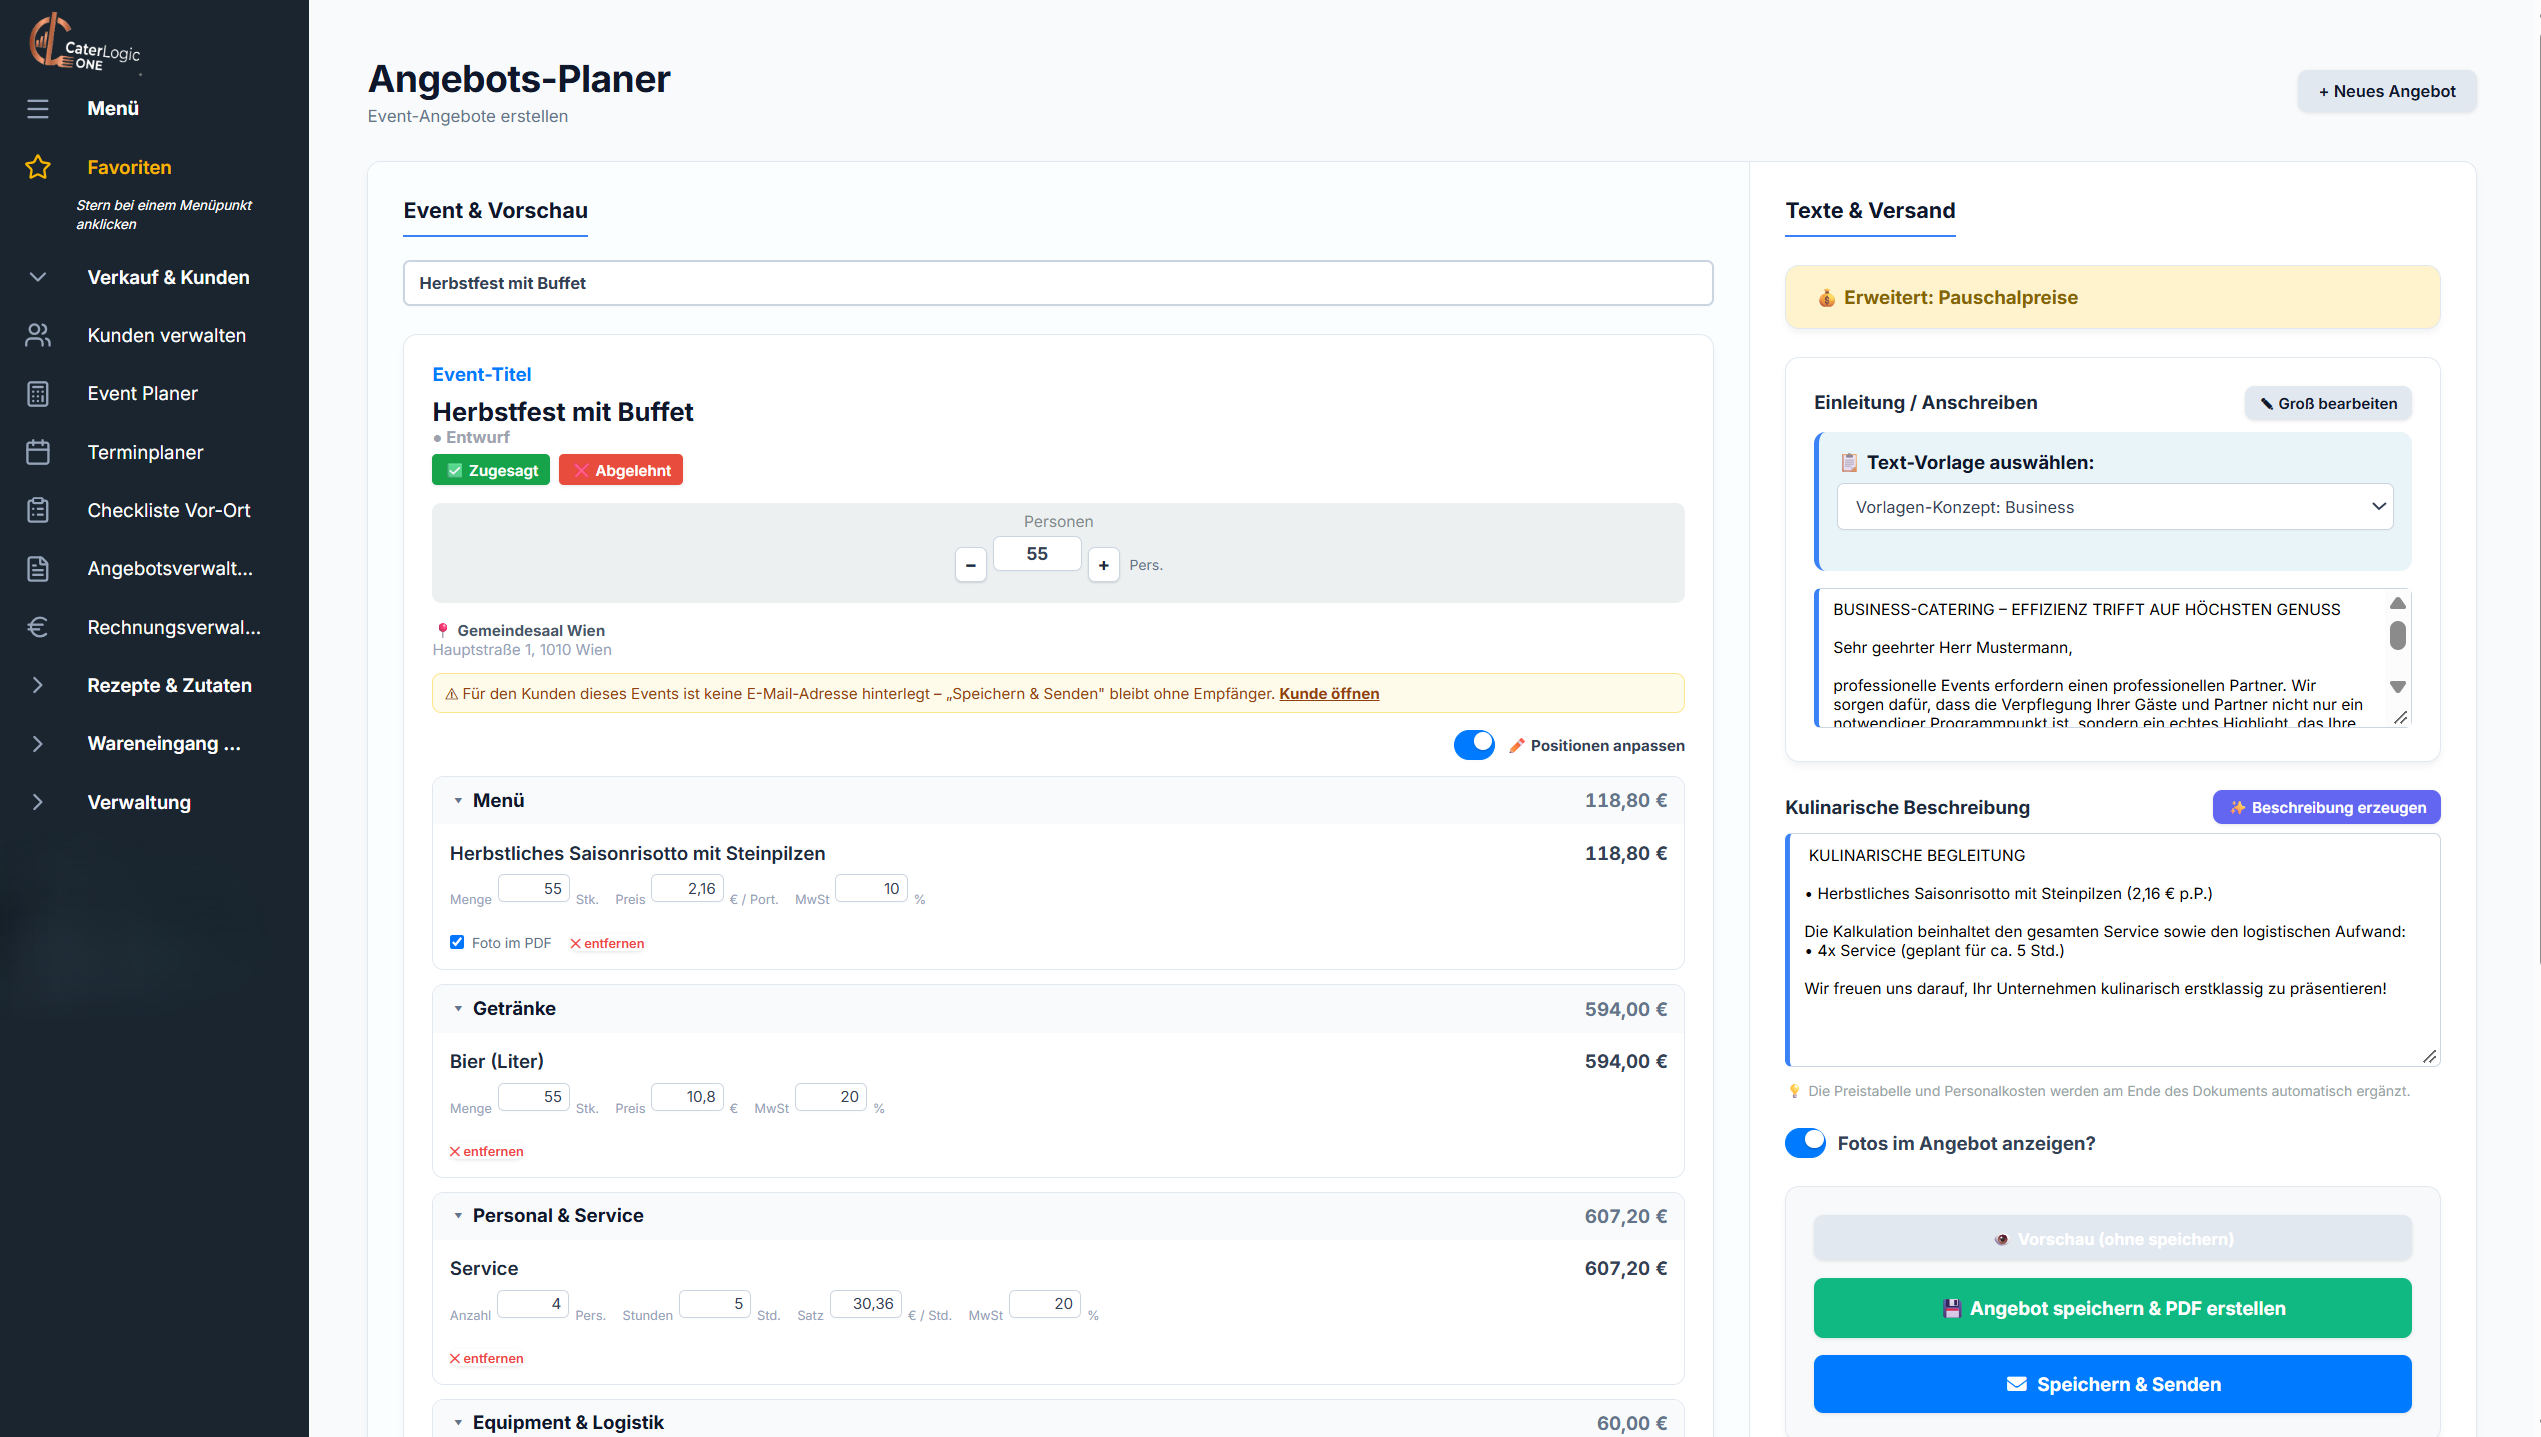Select the Texte & Versand tab heading

[1870, 211]
